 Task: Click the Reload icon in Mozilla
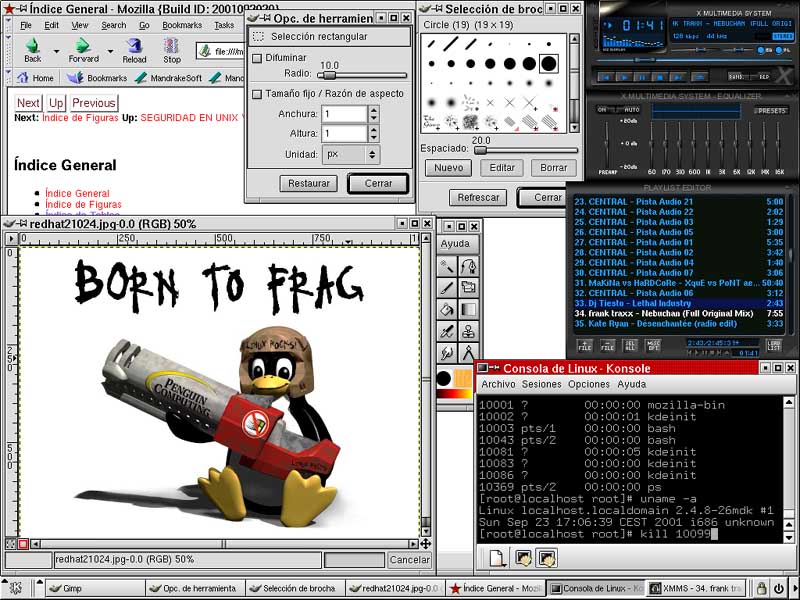point(134,46)
